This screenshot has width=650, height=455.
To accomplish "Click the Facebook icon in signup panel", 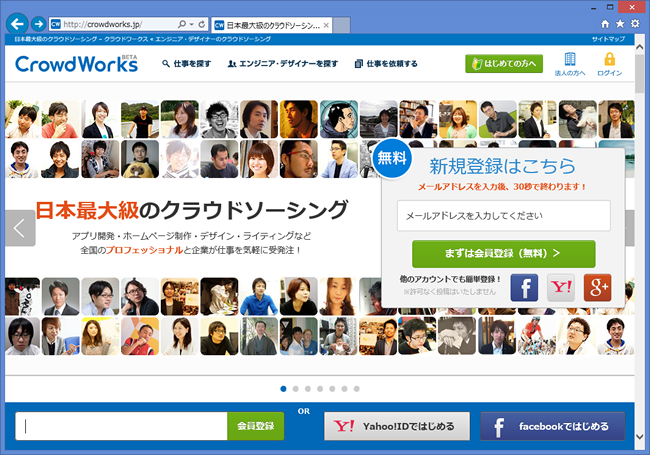I will click(x=524, y=287).
